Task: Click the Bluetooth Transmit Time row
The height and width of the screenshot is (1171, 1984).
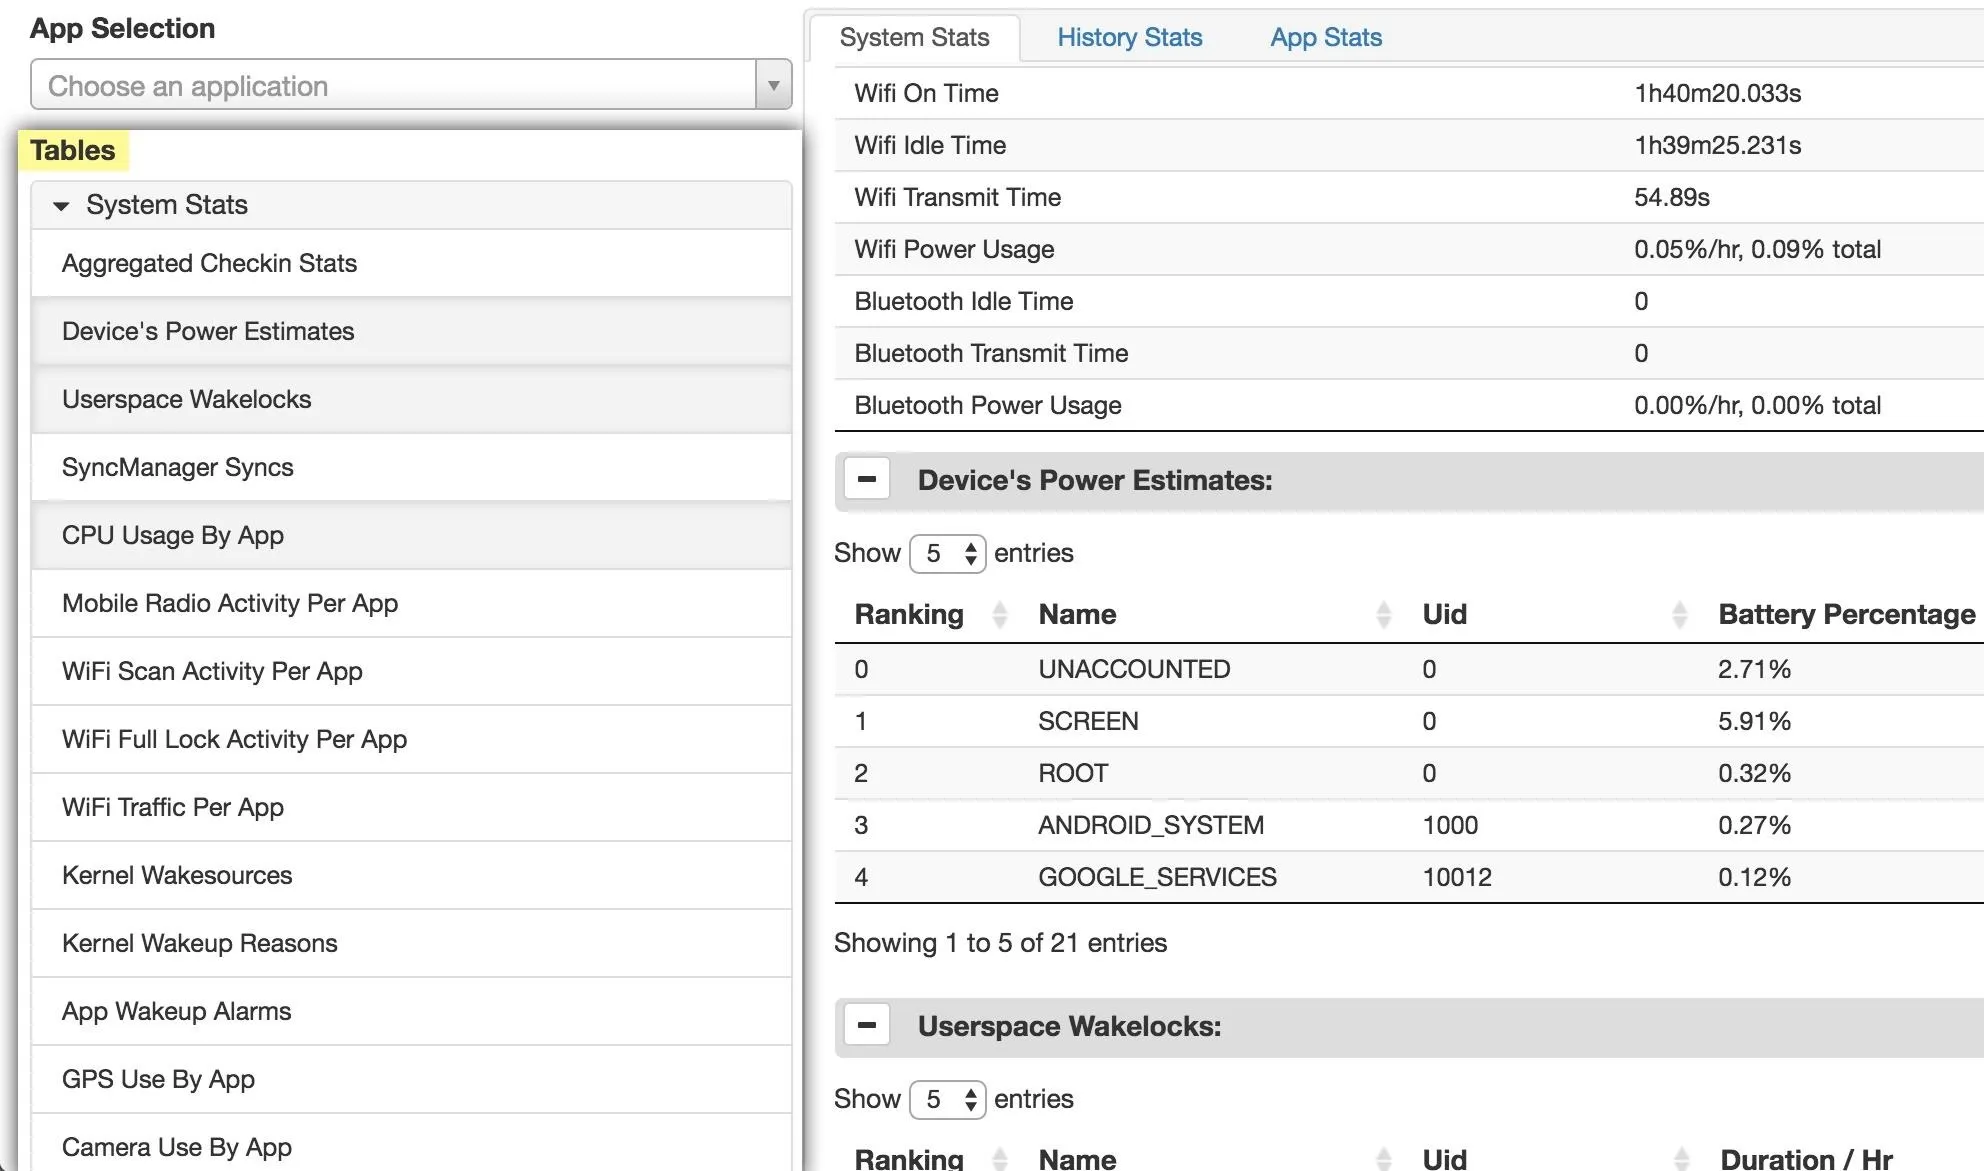Action: [x=1409, y=353]
